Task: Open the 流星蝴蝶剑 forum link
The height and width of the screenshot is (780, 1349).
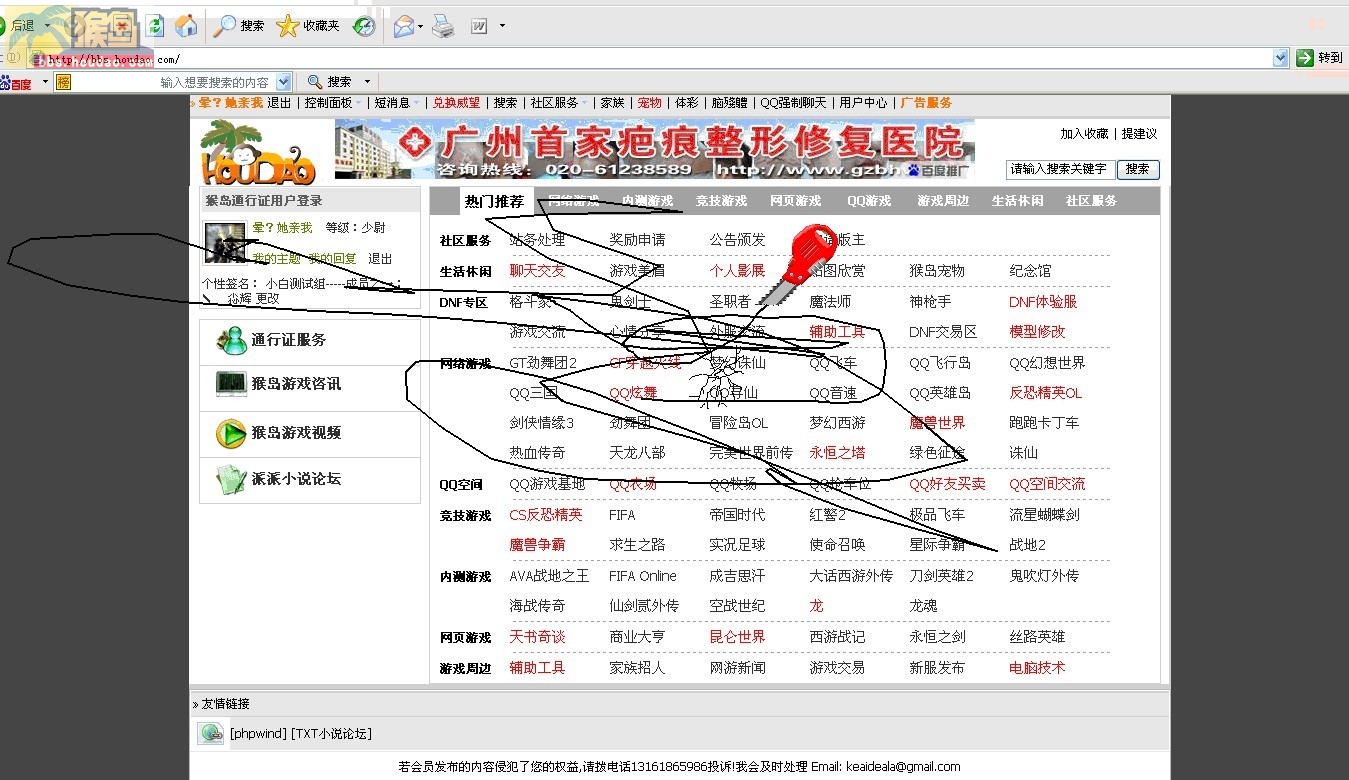Action: 1044,515
